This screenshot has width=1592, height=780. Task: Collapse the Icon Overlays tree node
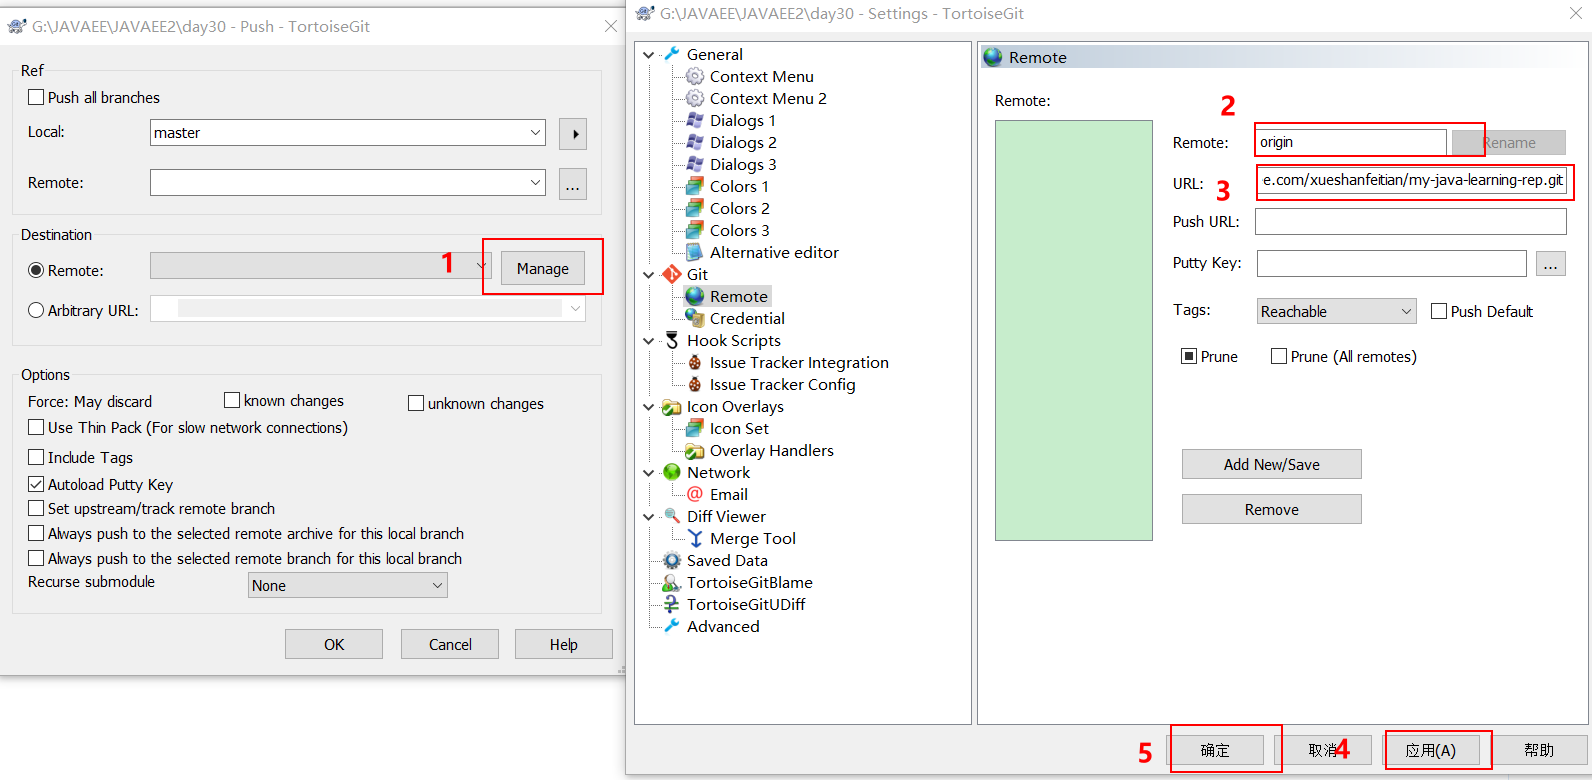[x=649, y=407]
